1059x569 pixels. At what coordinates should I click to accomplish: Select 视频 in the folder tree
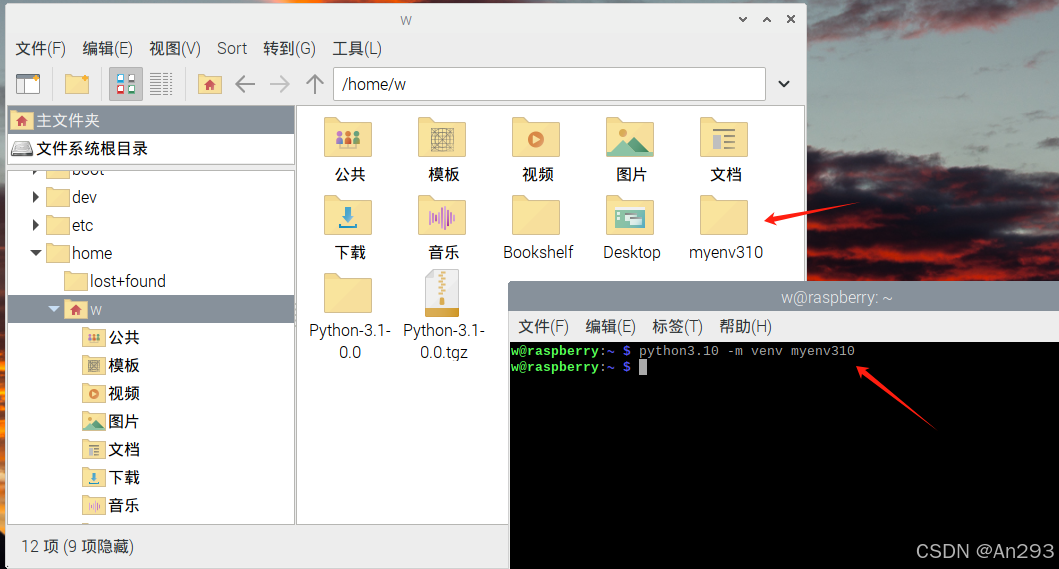coord(111,393)
